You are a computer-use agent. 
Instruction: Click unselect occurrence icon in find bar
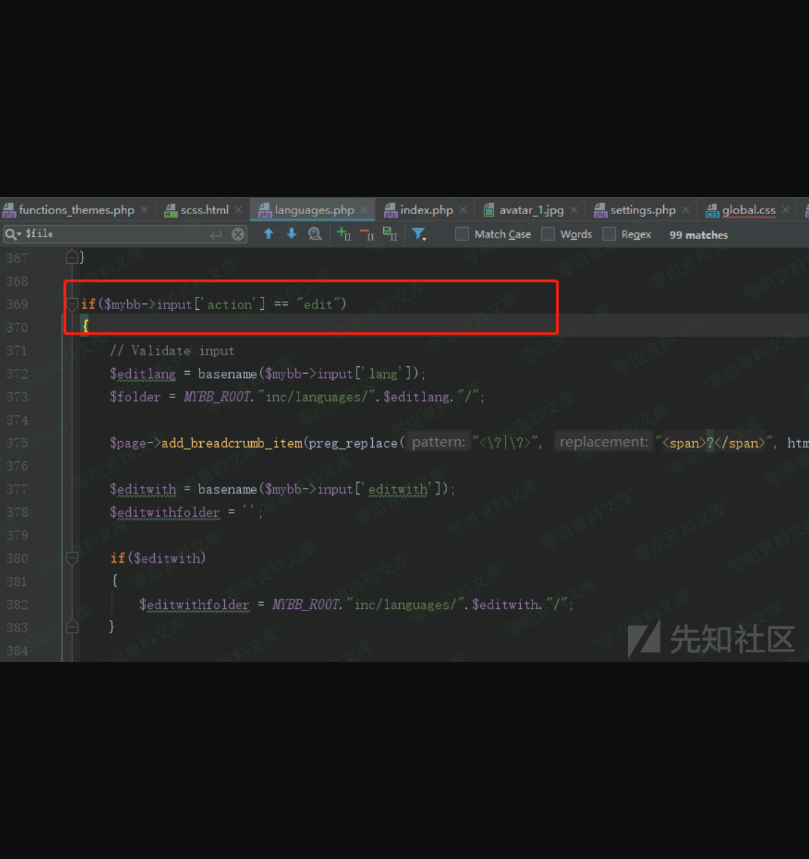point(366,234)
